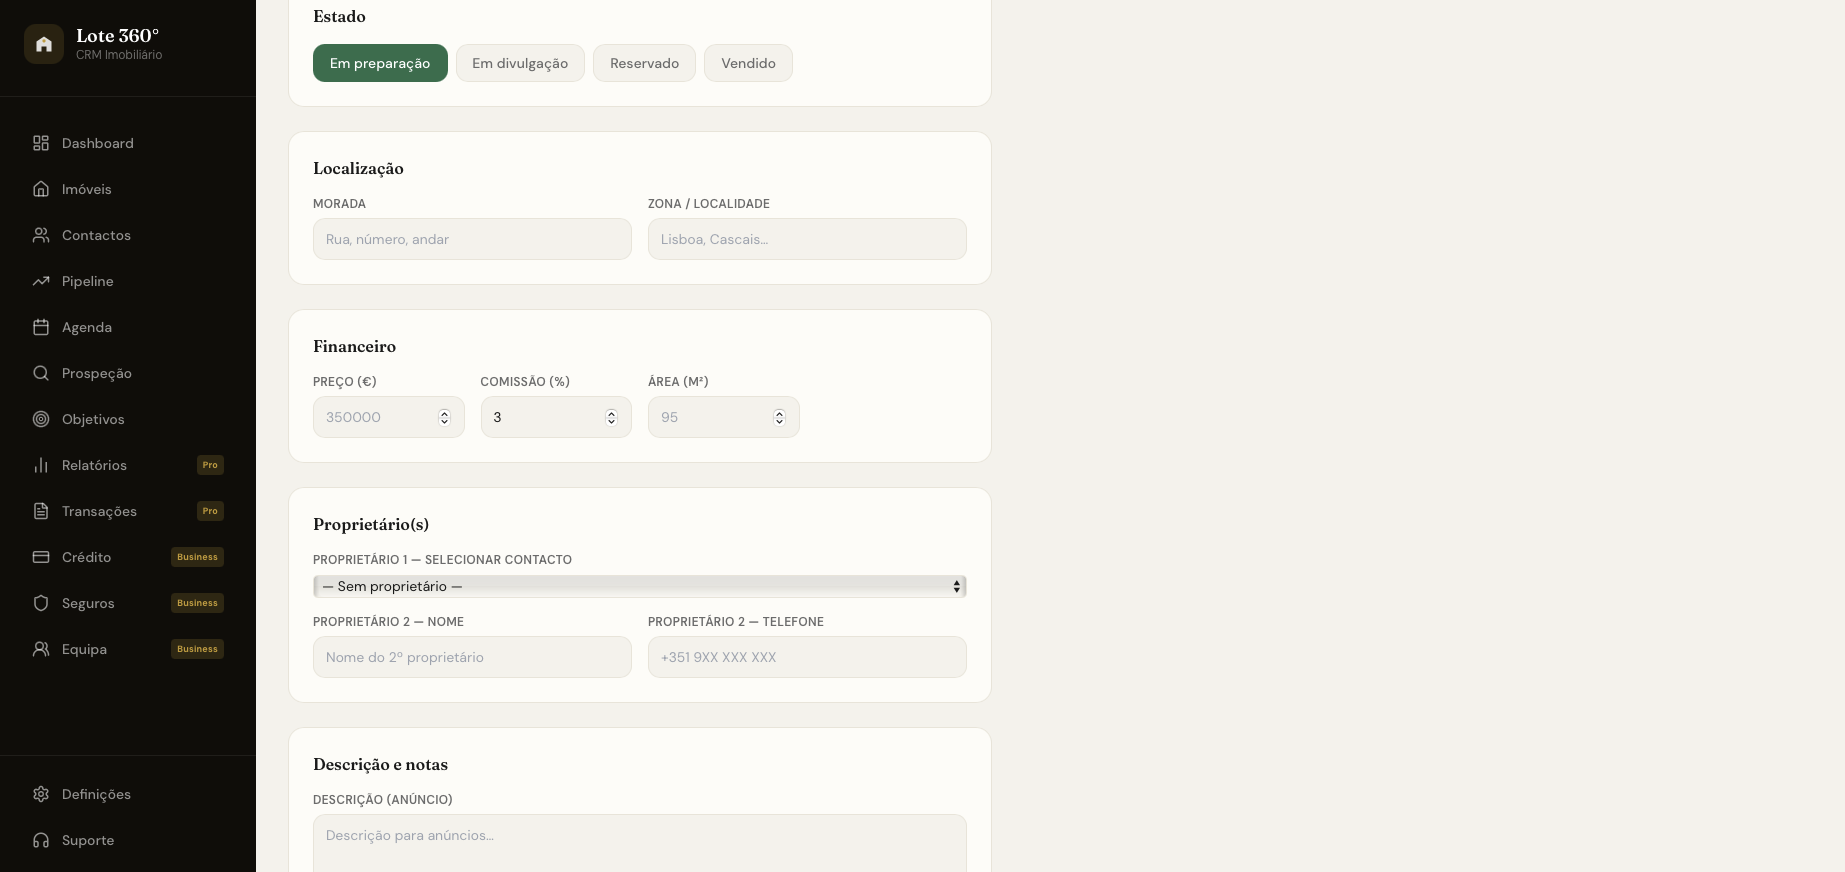Image resolution: width=1845 pixels, height=872 pixels.
Task: Focus the Proprietário 2 Nome input
Action: [472, 657]
